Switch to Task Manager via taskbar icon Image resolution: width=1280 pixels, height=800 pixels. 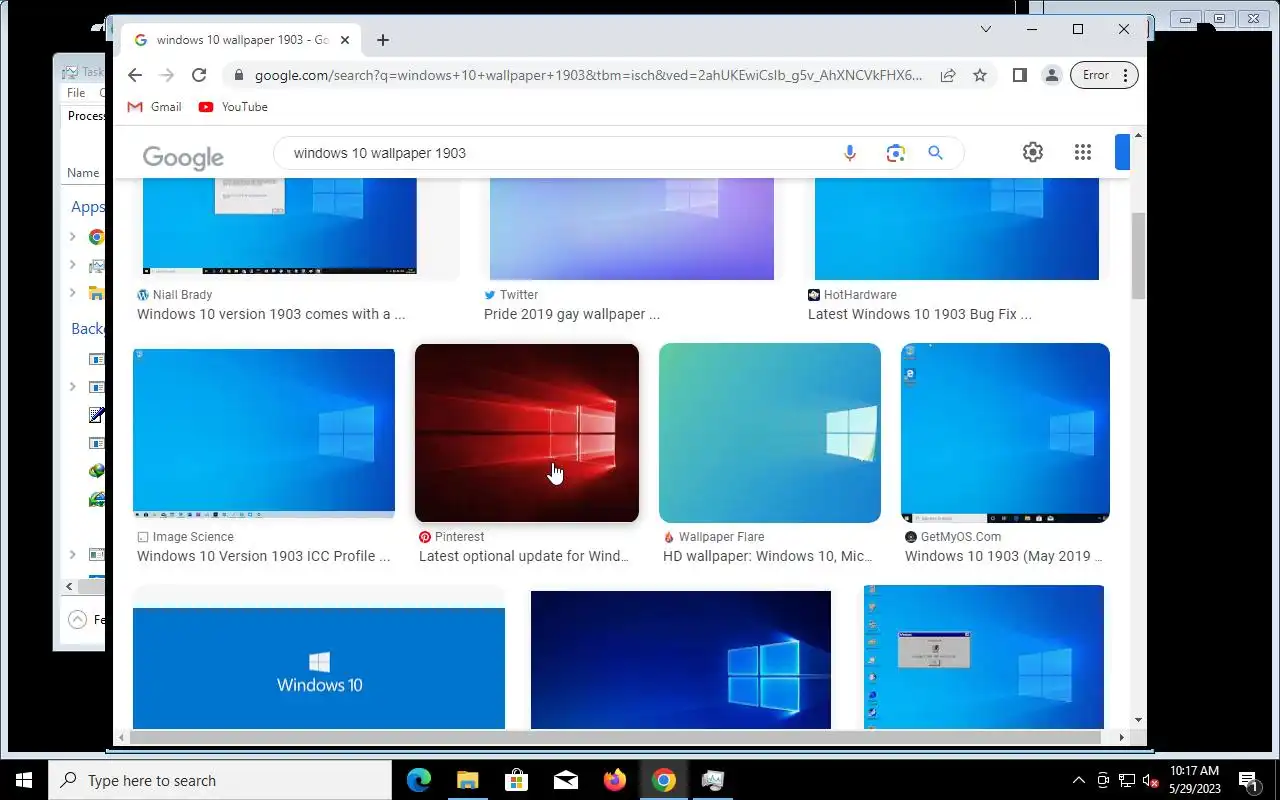click(x=712, y=780)
